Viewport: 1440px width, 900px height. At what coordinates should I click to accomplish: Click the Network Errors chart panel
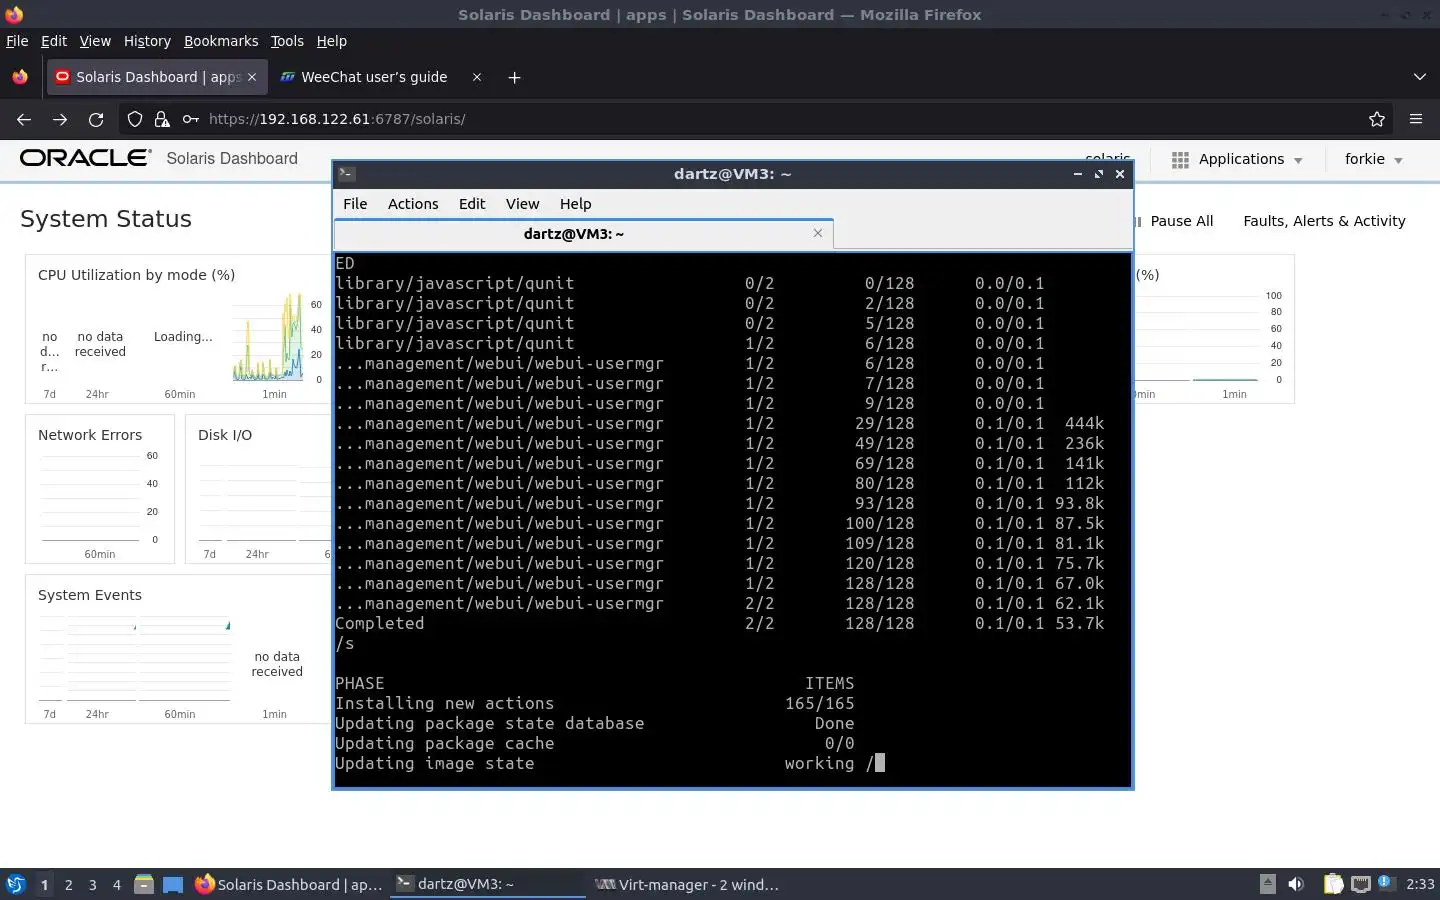pyautogui.click(x=100, y=490)
